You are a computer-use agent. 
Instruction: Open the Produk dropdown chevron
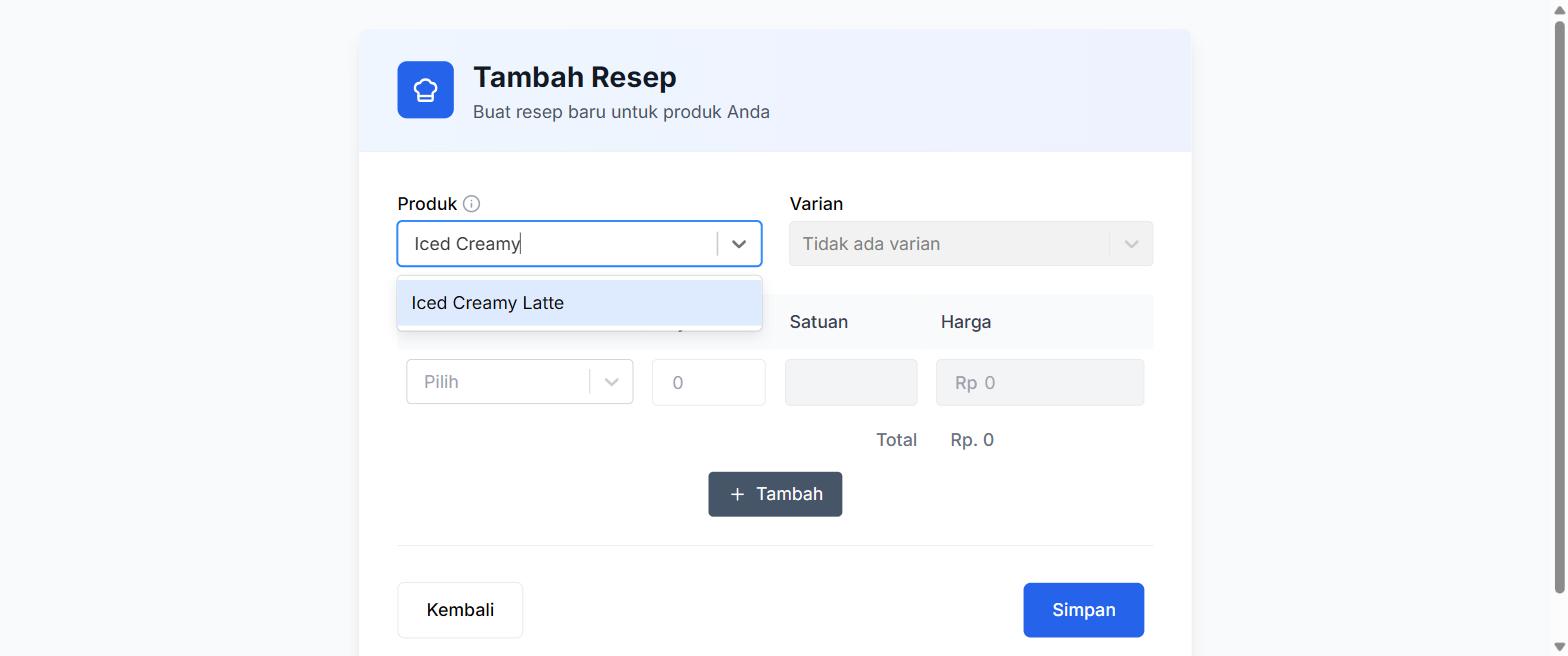(739, 244)
